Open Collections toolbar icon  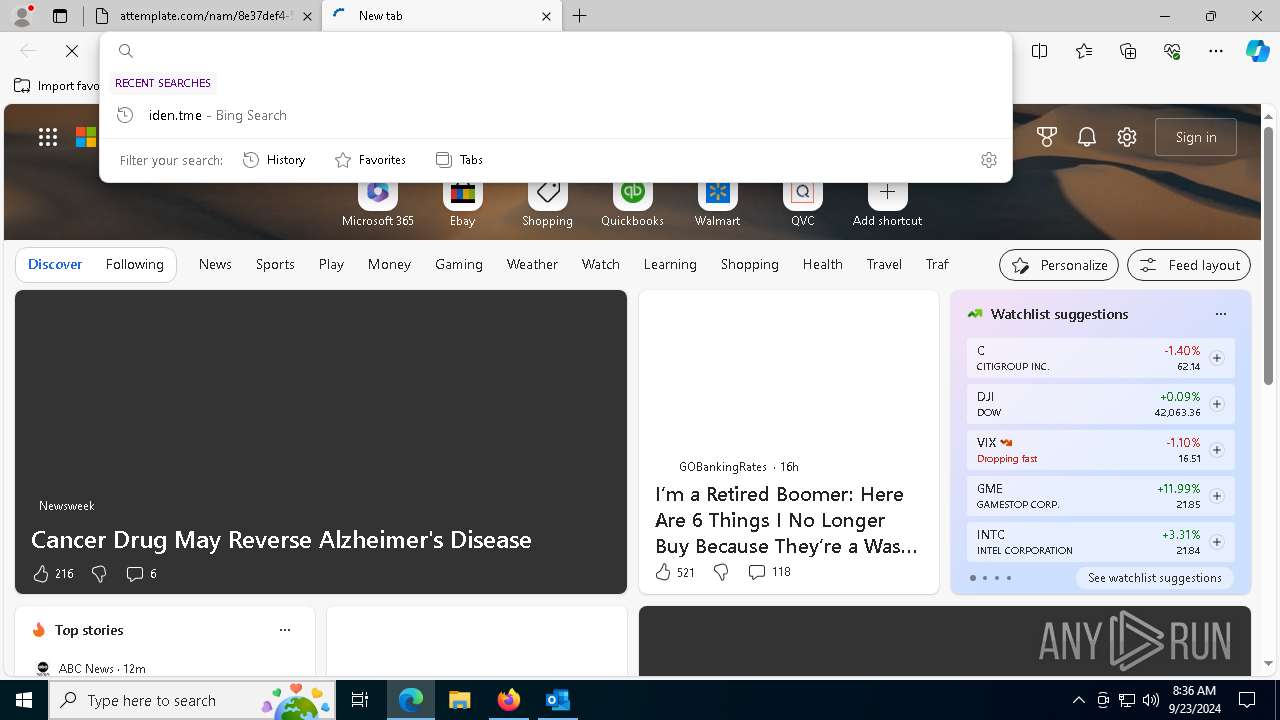click(1128, 51)
